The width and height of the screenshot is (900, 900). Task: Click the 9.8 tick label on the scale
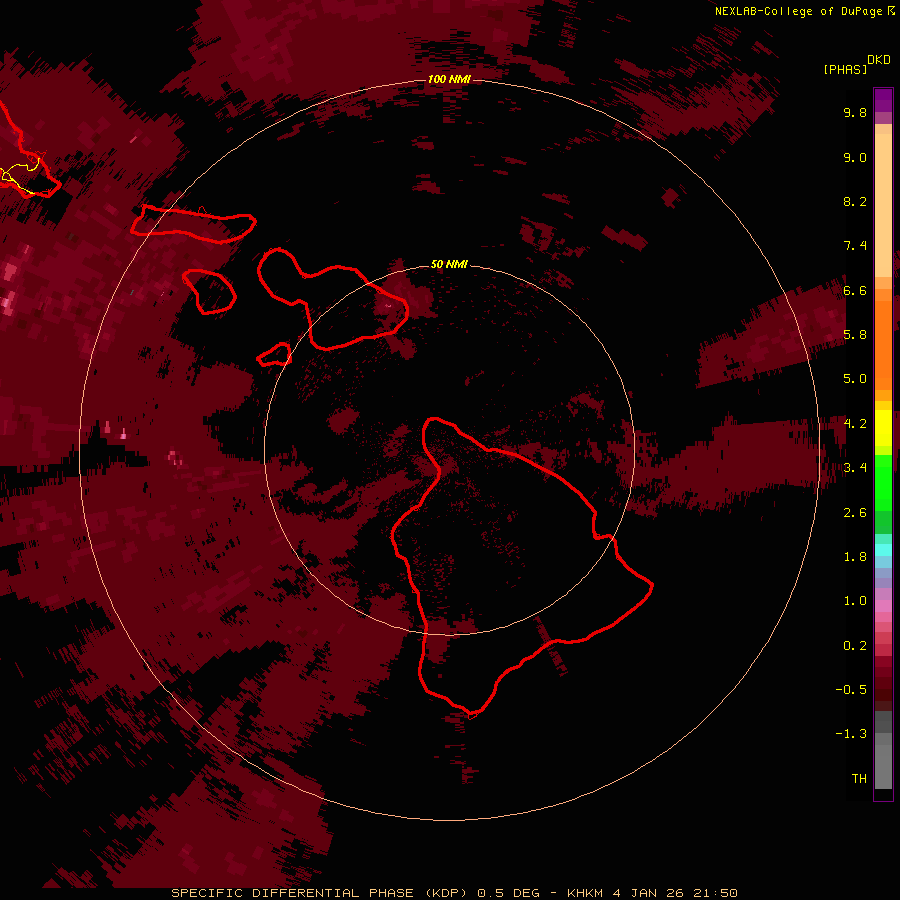(855, 112)
